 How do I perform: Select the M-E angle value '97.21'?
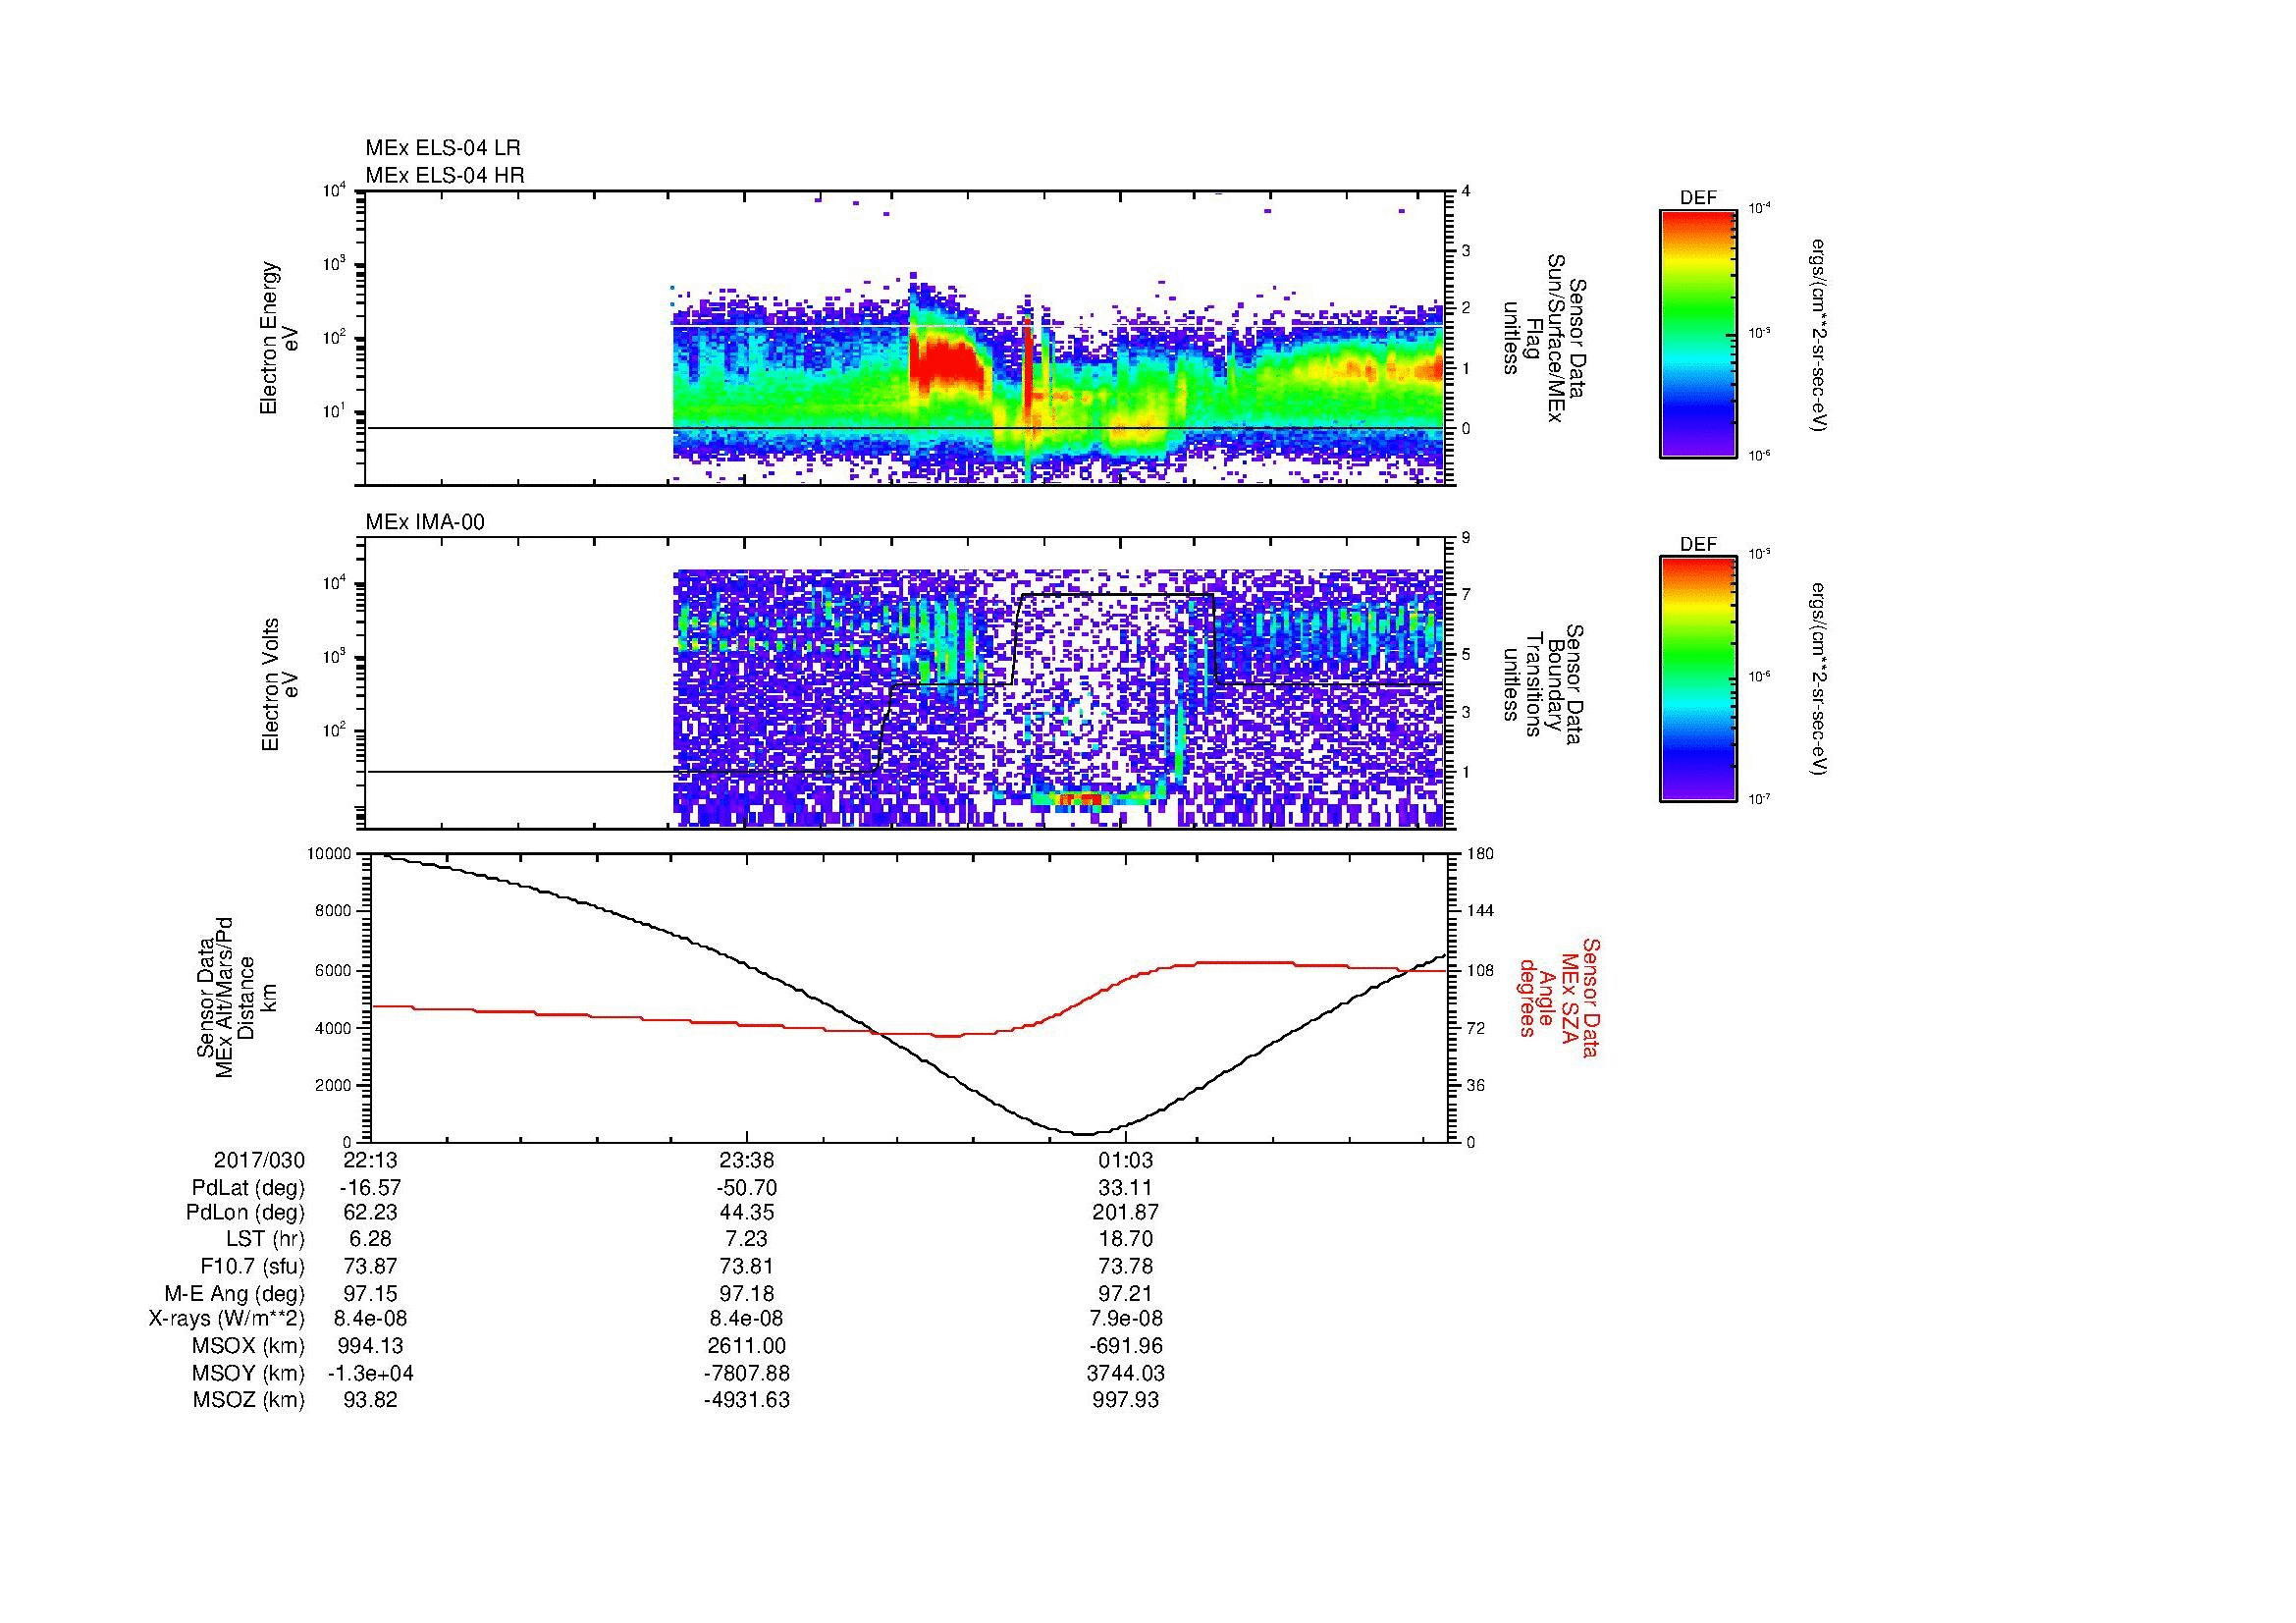pyautogui.click(x=1126, y=1293)
